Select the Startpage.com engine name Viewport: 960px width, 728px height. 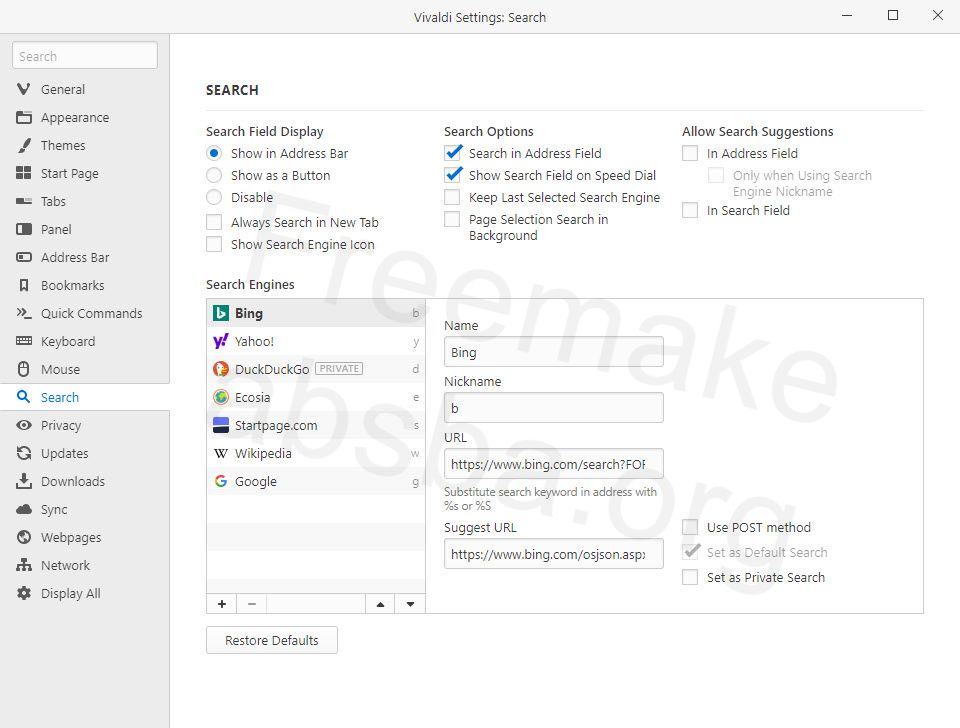point(276,426)
